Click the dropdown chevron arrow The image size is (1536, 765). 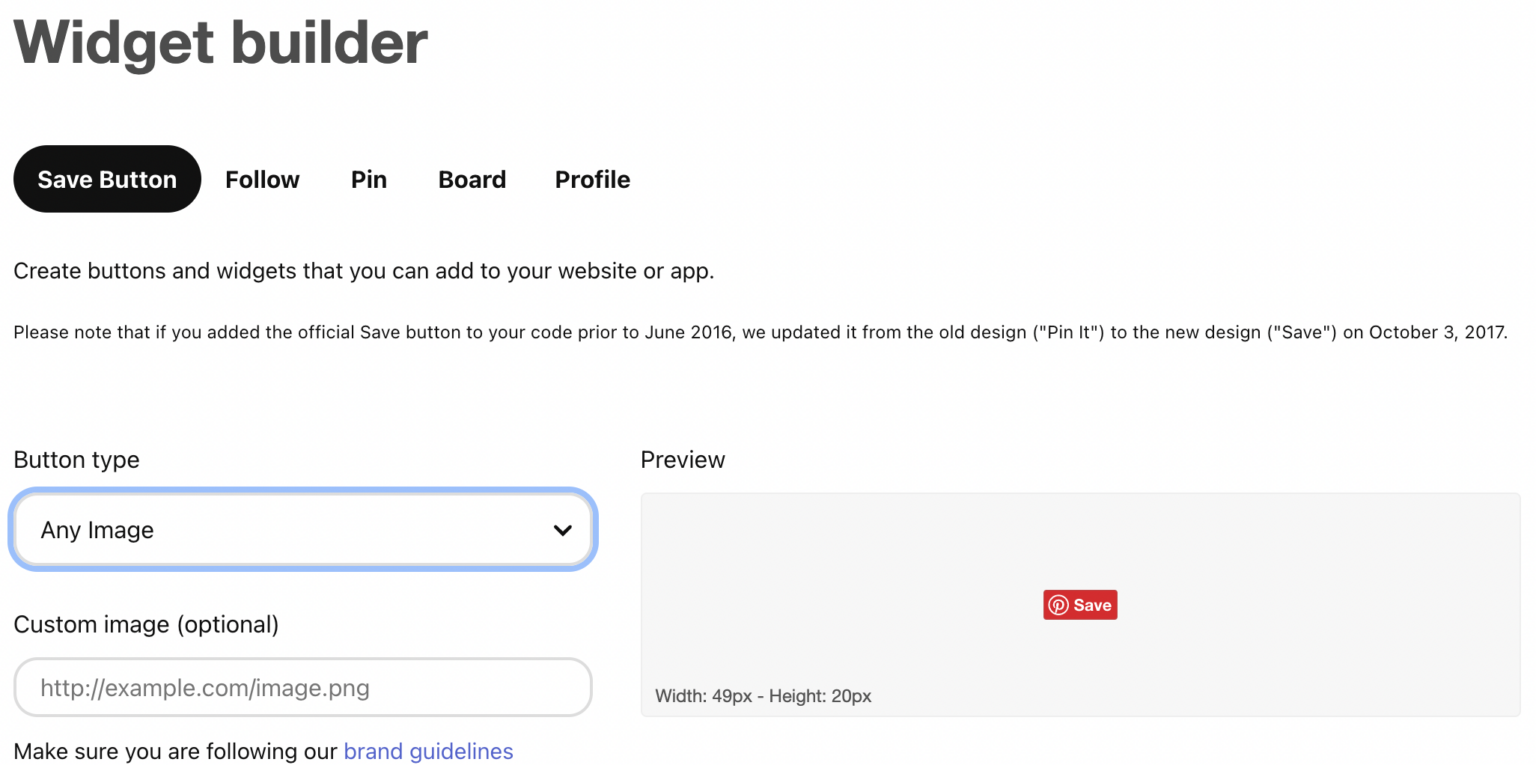coord(562,530)
